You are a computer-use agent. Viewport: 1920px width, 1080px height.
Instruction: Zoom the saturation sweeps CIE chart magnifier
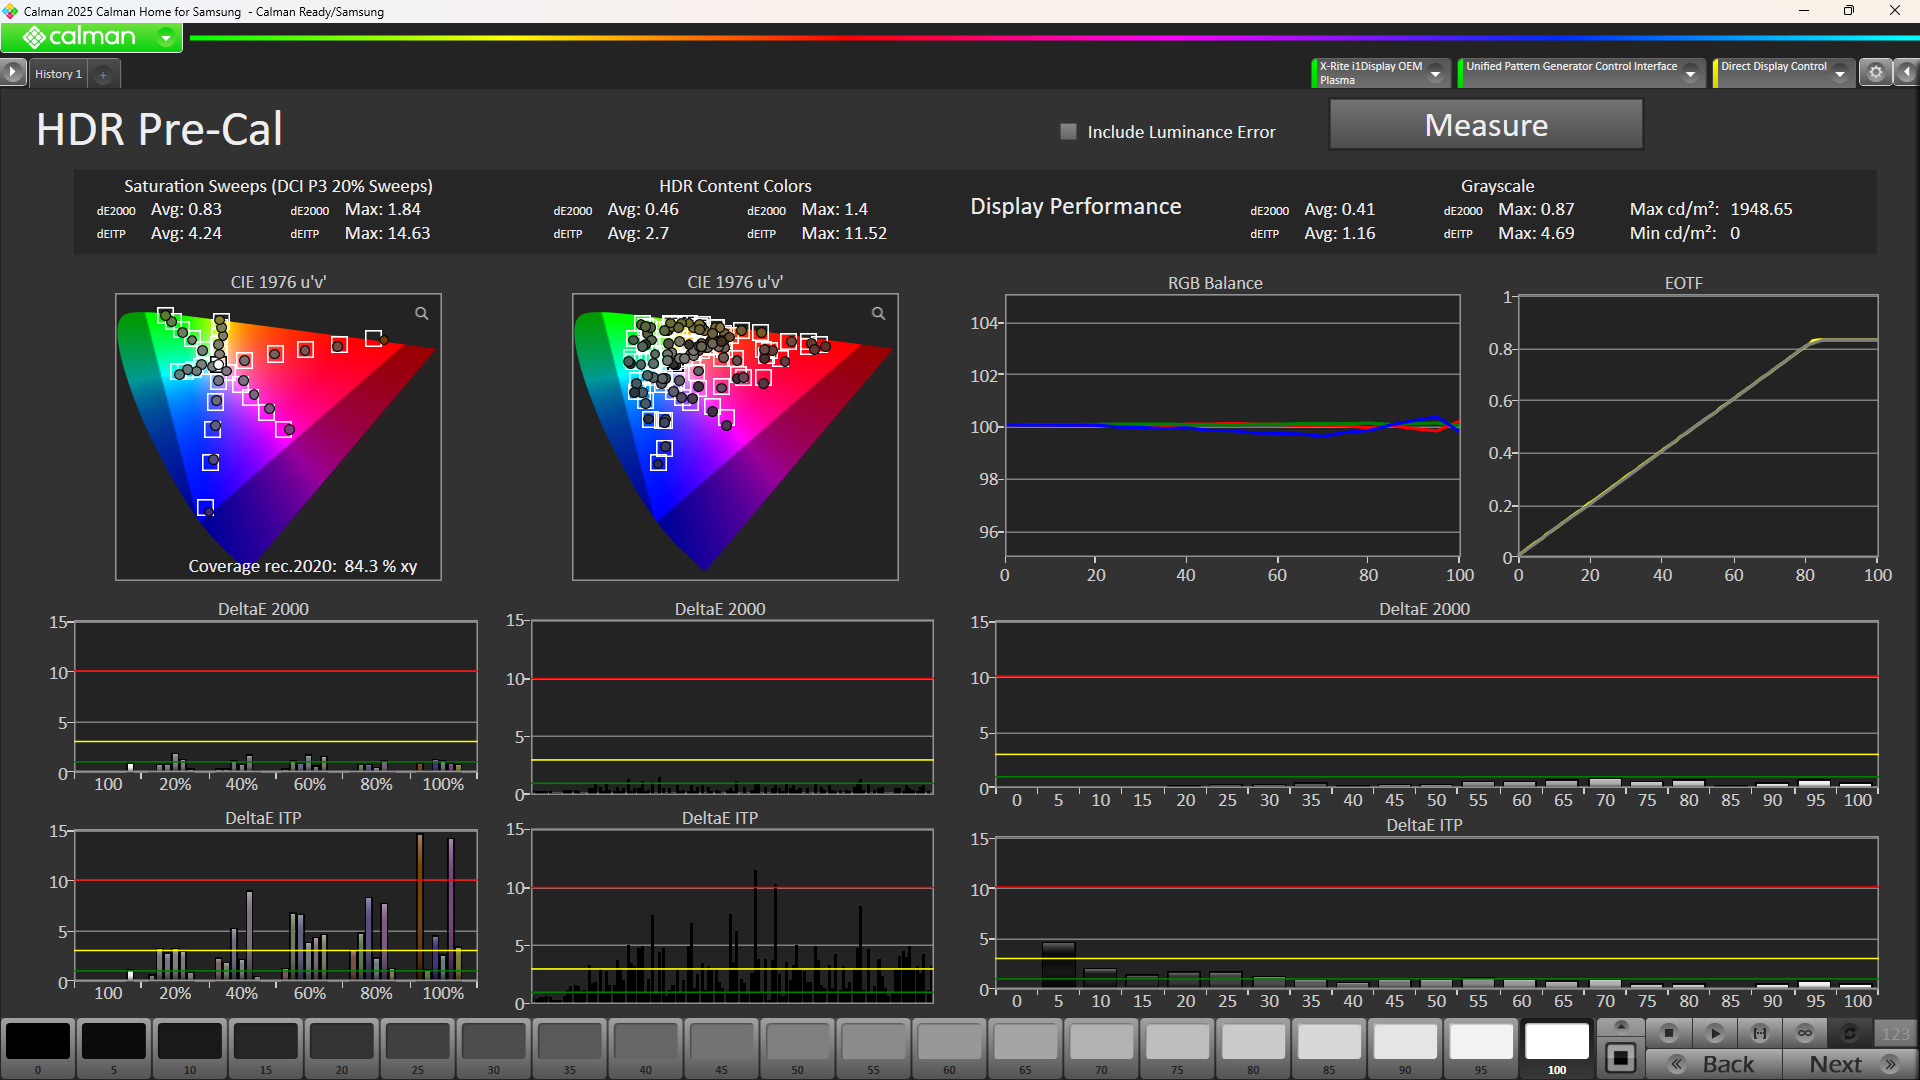point(422,314)
